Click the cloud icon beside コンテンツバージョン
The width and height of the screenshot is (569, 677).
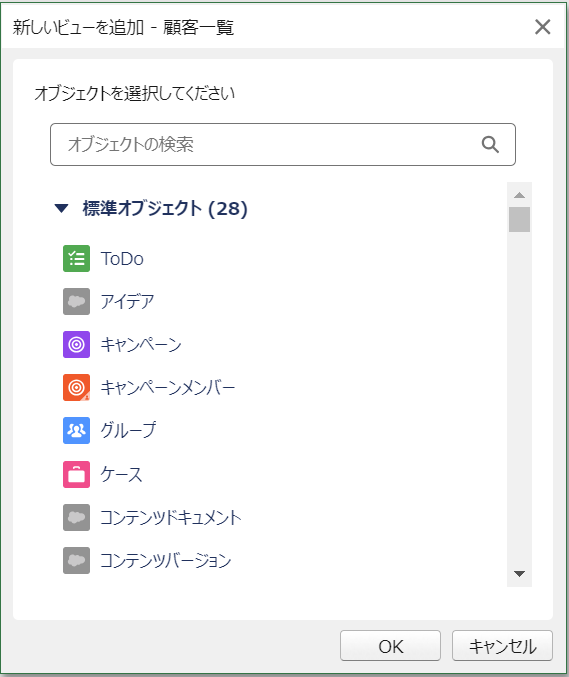pos(76,560)
